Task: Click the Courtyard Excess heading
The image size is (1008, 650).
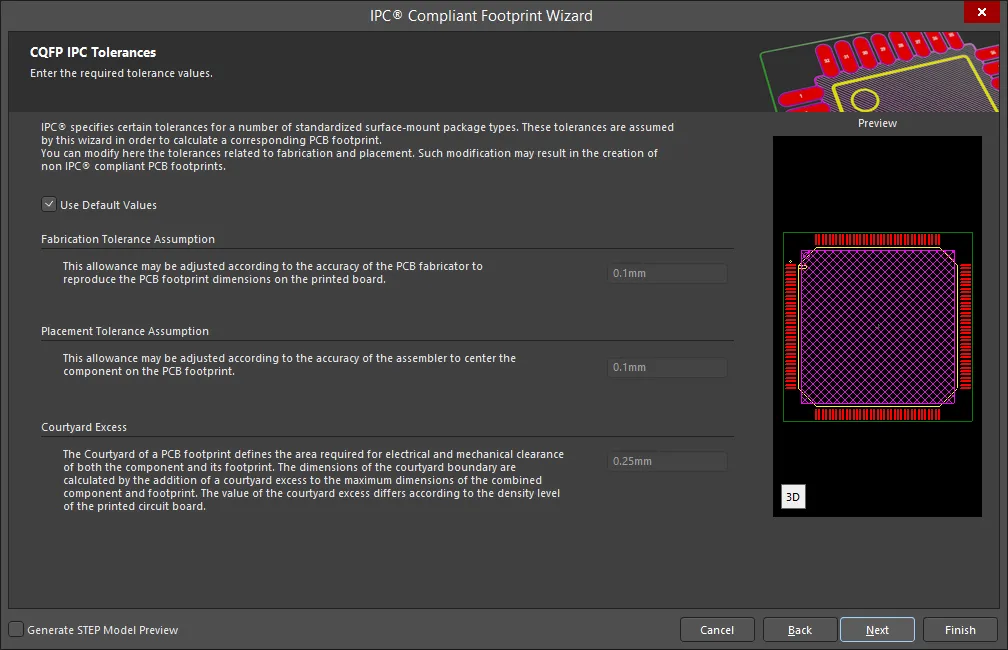Action: click(x=84, y=427)
